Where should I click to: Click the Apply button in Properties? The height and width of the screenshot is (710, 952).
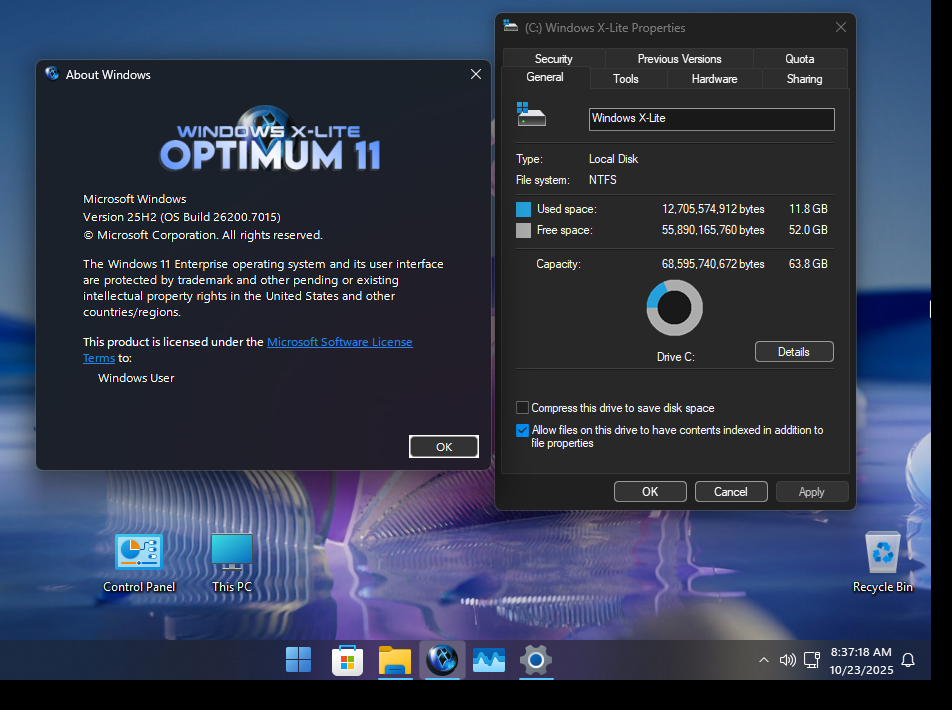[812, 491]
